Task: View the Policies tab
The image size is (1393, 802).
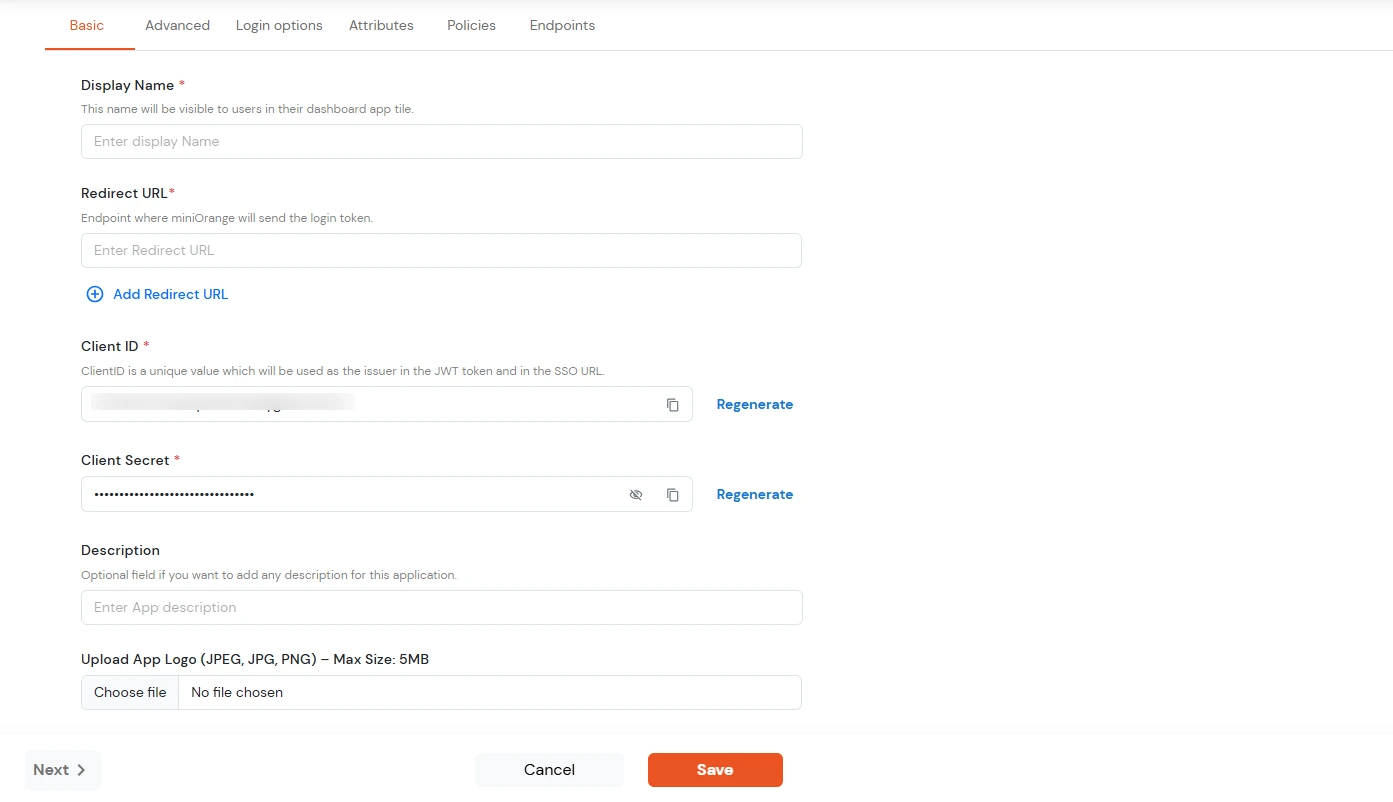Action: [x=471, y=25]
